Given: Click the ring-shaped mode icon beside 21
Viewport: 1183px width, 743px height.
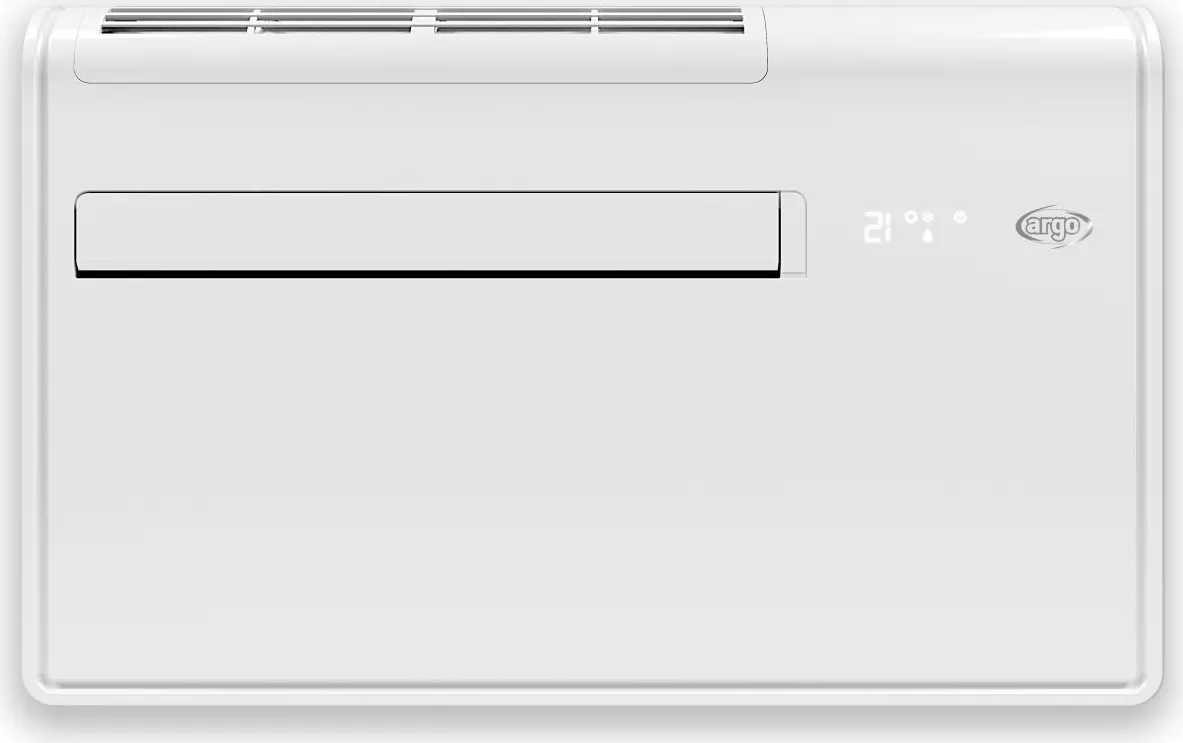Looking at the screenshot, I should pos(911,217).
